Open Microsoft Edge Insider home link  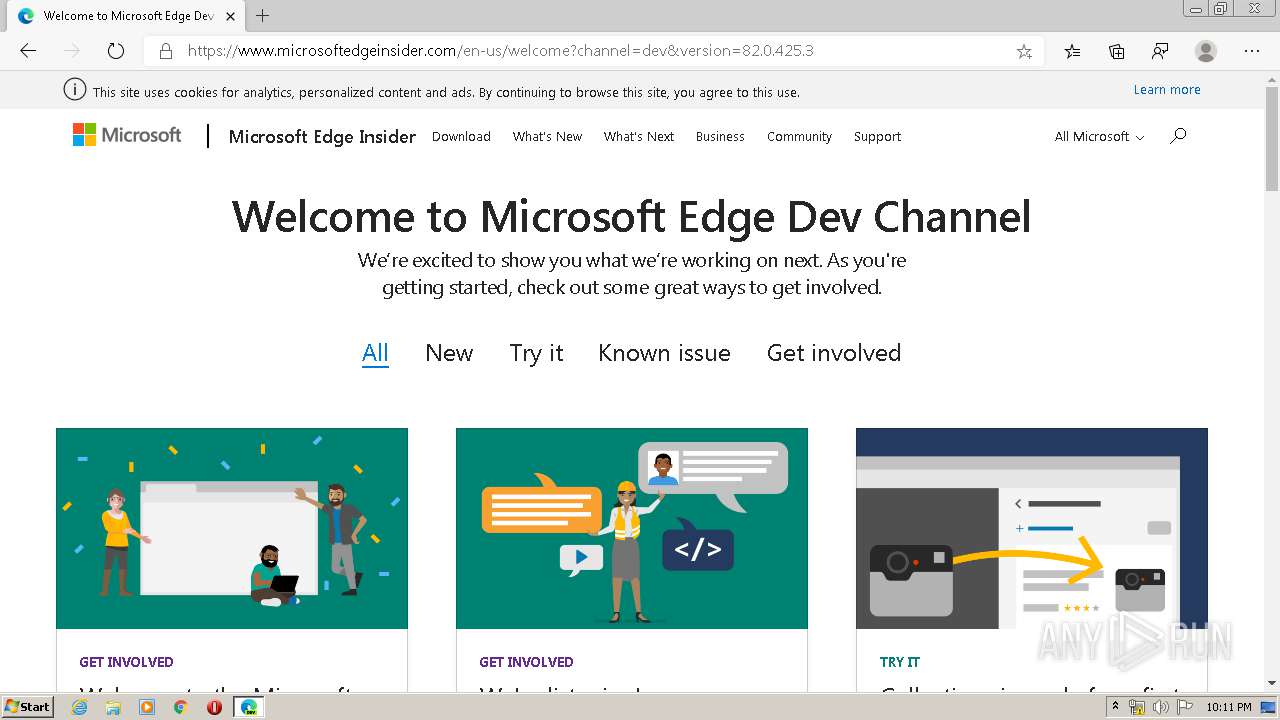pyautogui.click(x=322, y=137)
